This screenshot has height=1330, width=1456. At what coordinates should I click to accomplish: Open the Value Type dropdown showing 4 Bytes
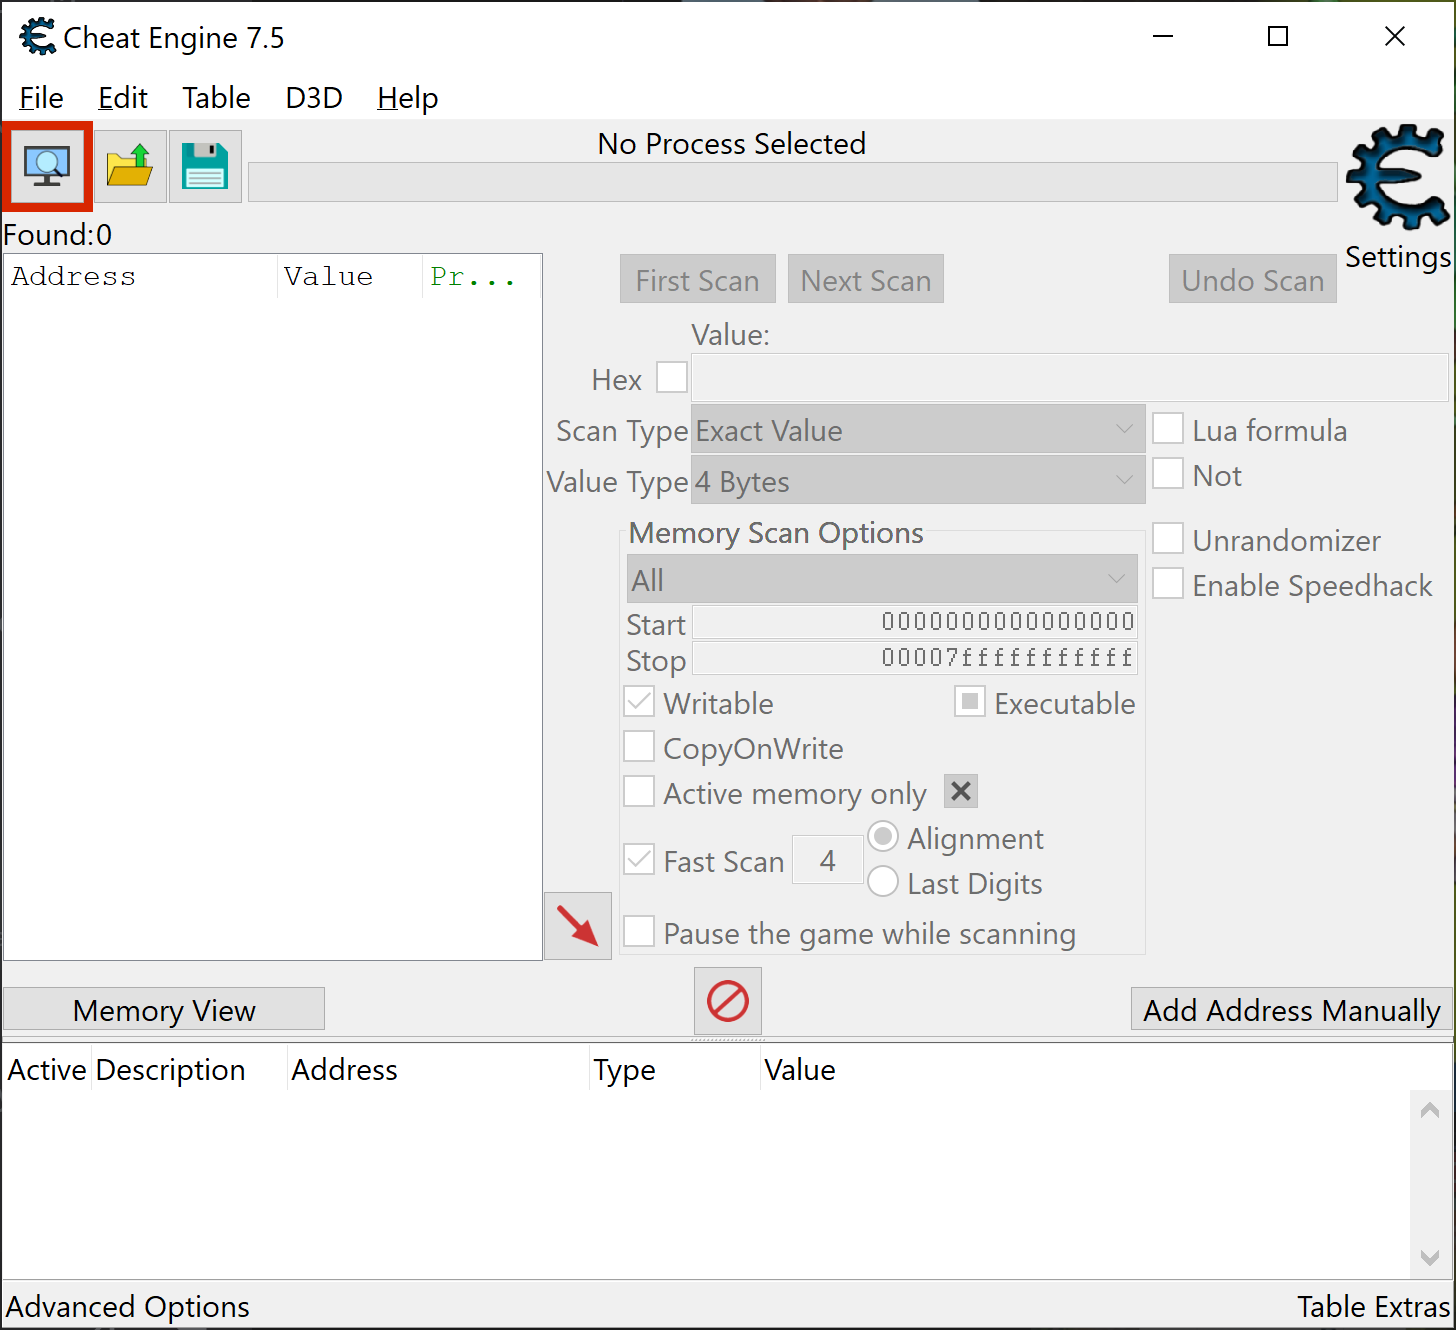pos(918,481)
